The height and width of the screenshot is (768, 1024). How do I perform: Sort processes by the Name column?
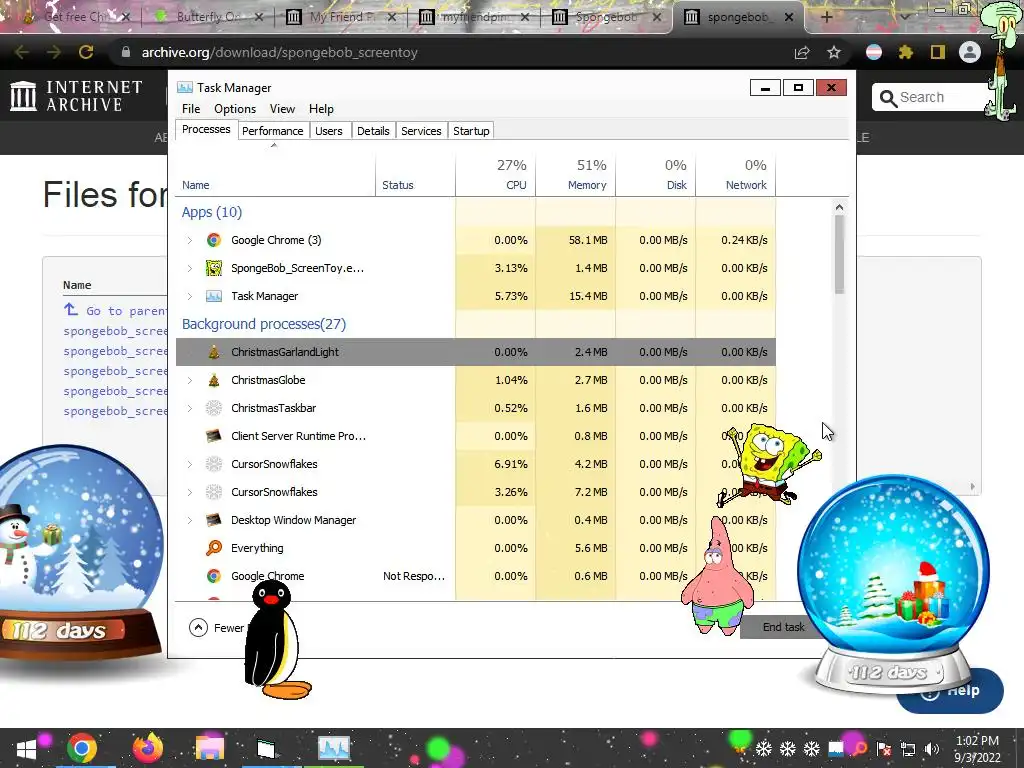pos(276,174)
